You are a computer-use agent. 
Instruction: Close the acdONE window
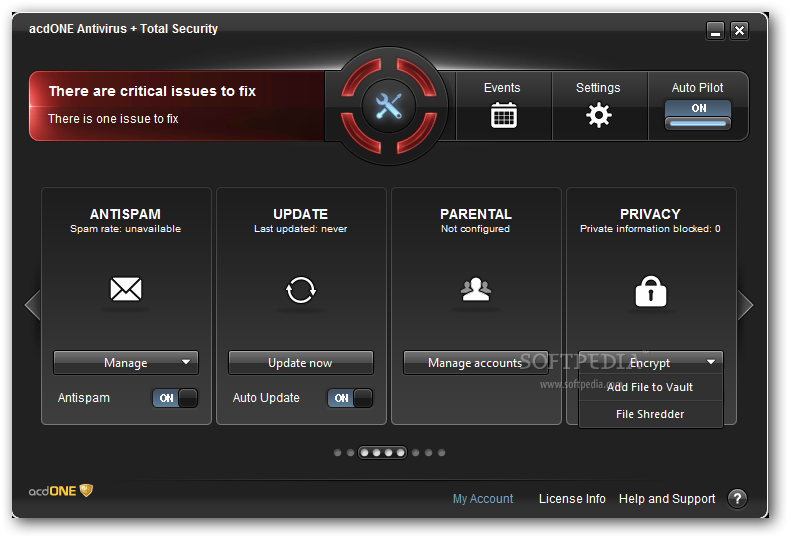click(x=739, y=31)
